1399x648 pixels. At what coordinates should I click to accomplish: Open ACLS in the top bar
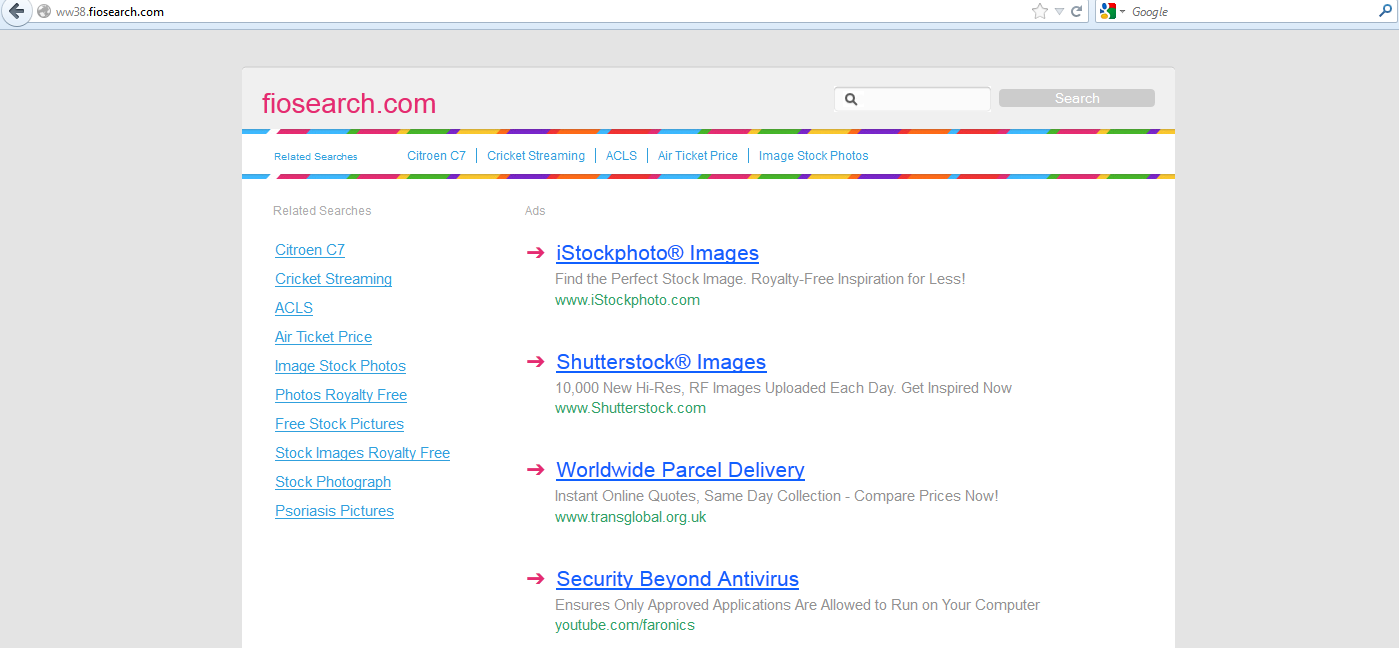click(x=621, y=156)
